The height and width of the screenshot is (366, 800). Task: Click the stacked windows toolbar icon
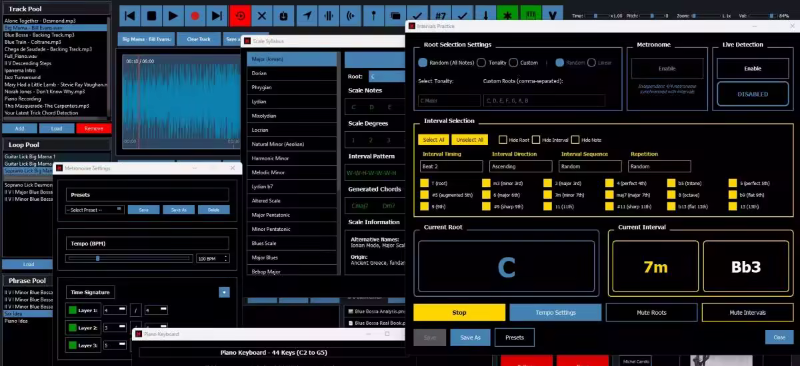(x=395, y=16)
